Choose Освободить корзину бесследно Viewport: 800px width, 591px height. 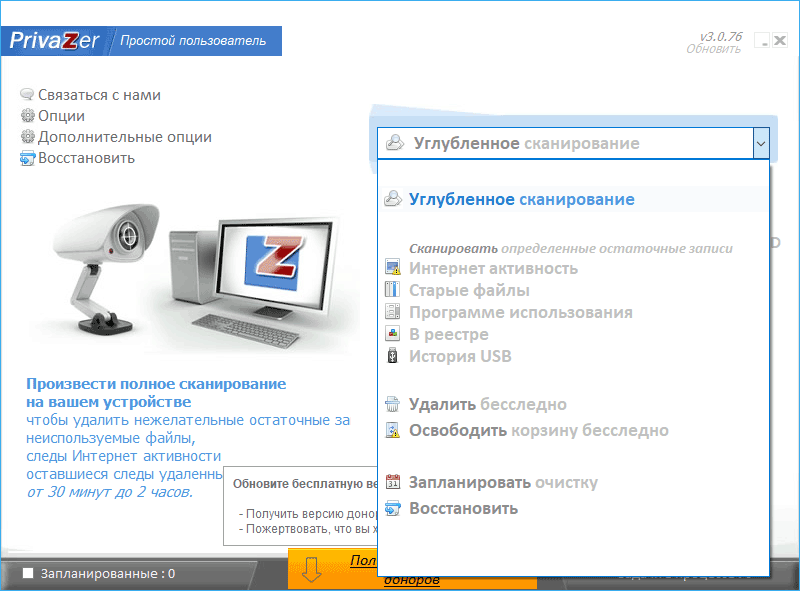pyautogui.click(x=538, y=430)
